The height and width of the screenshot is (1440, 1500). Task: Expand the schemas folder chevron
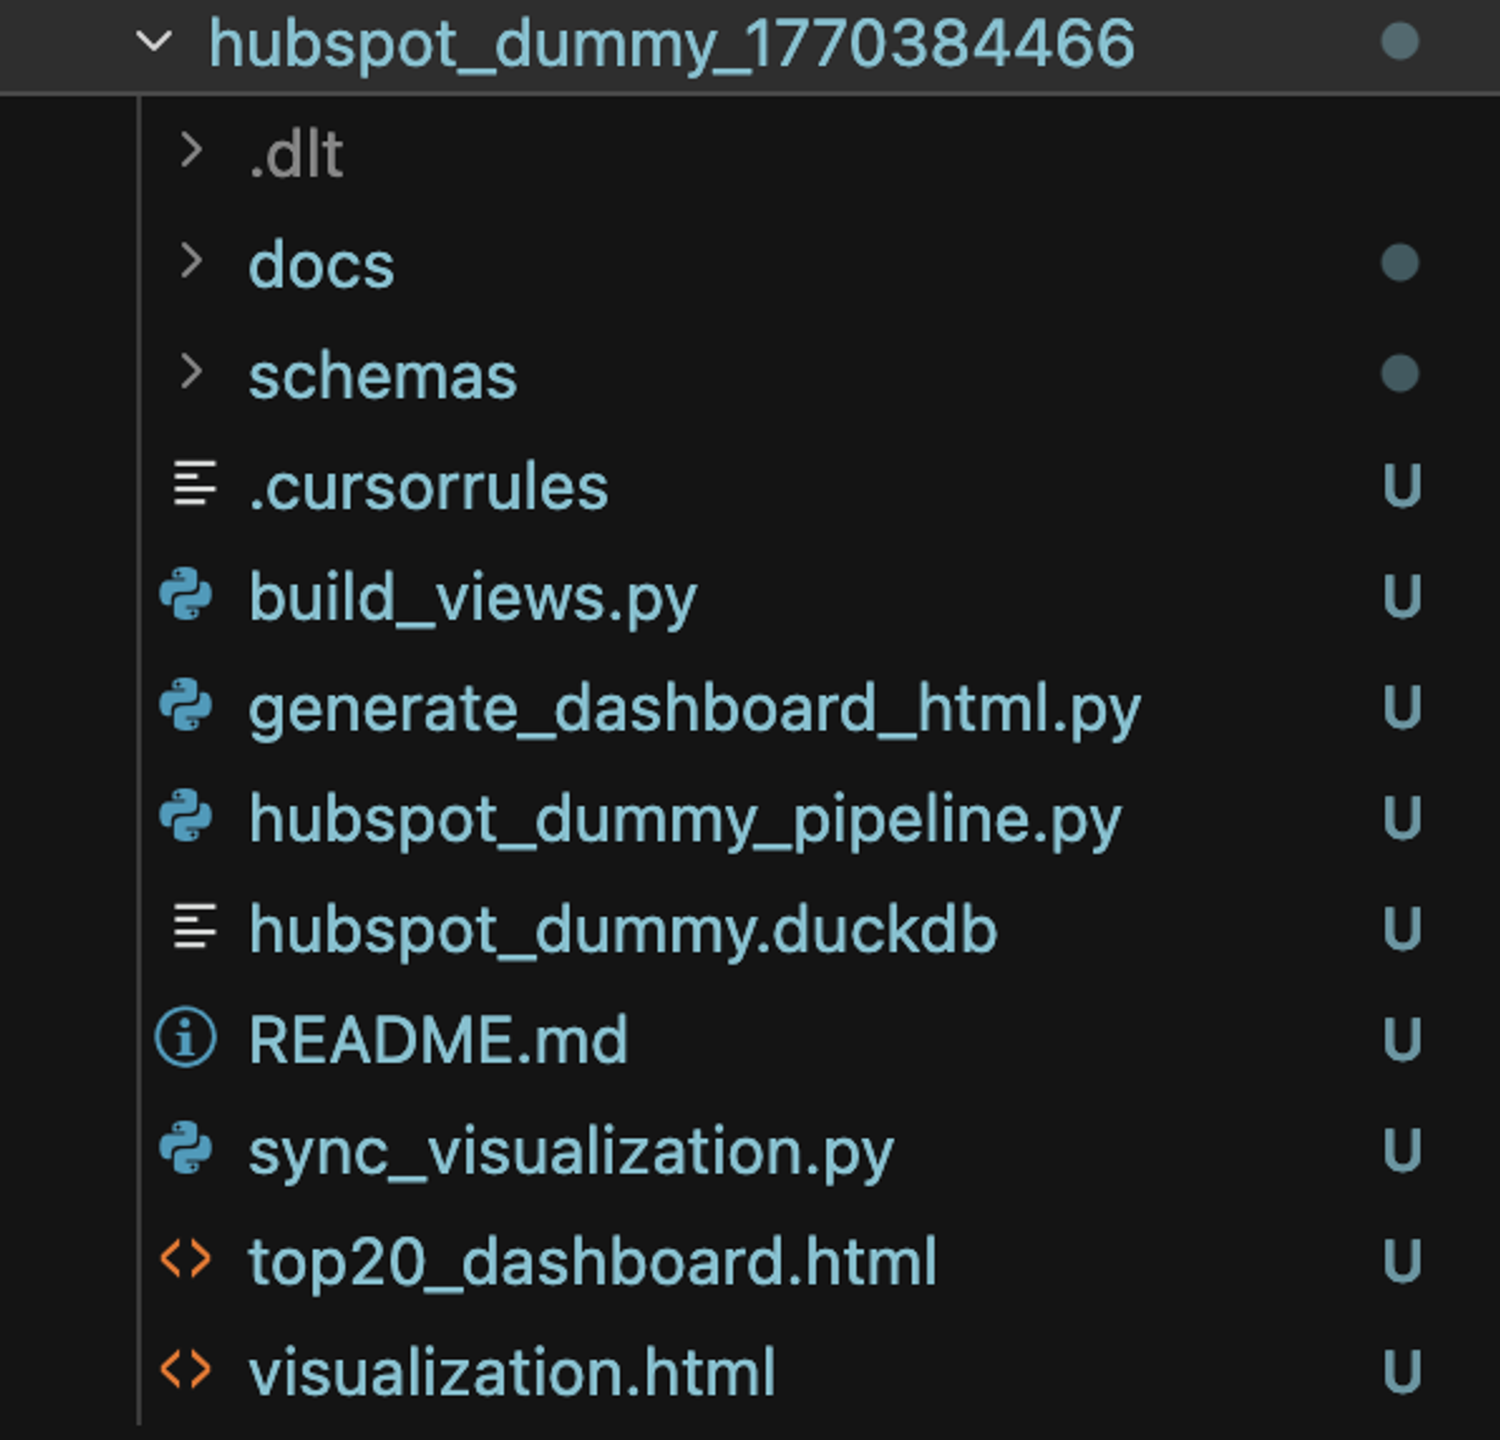click(x=191, y=373)
